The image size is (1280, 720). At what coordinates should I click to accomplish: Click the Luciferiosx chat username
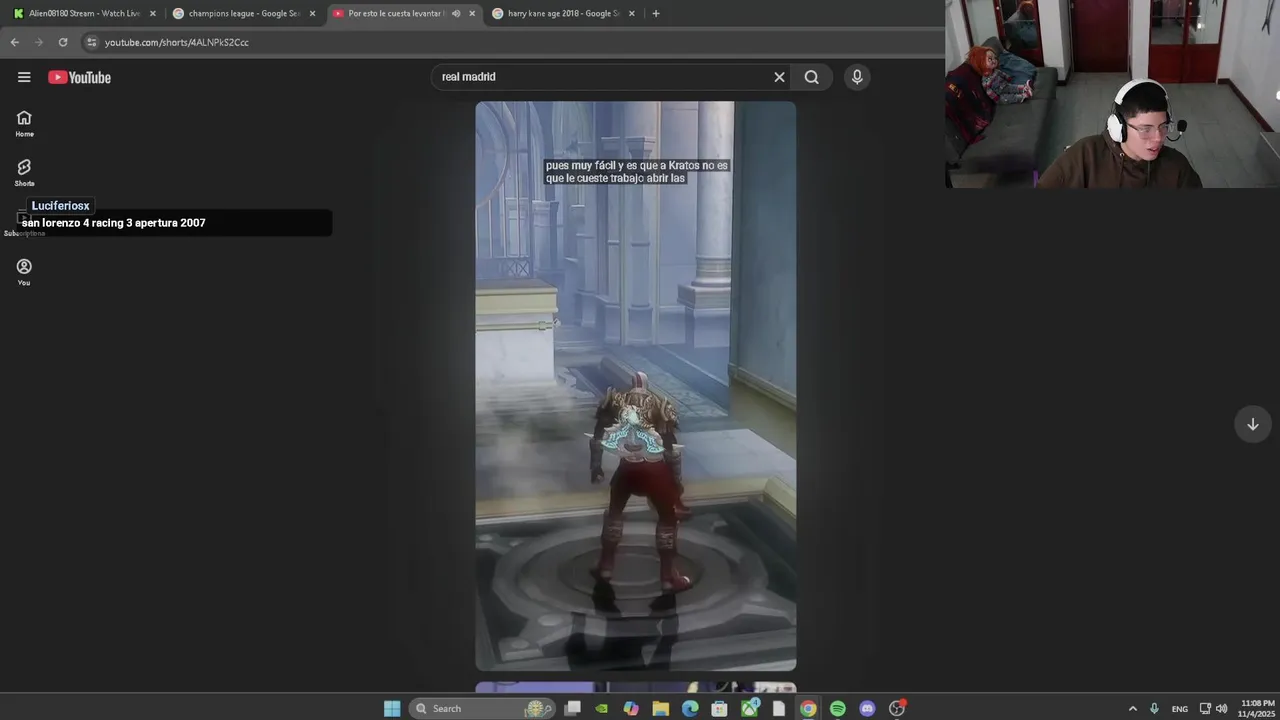click(x=60, y=206)
